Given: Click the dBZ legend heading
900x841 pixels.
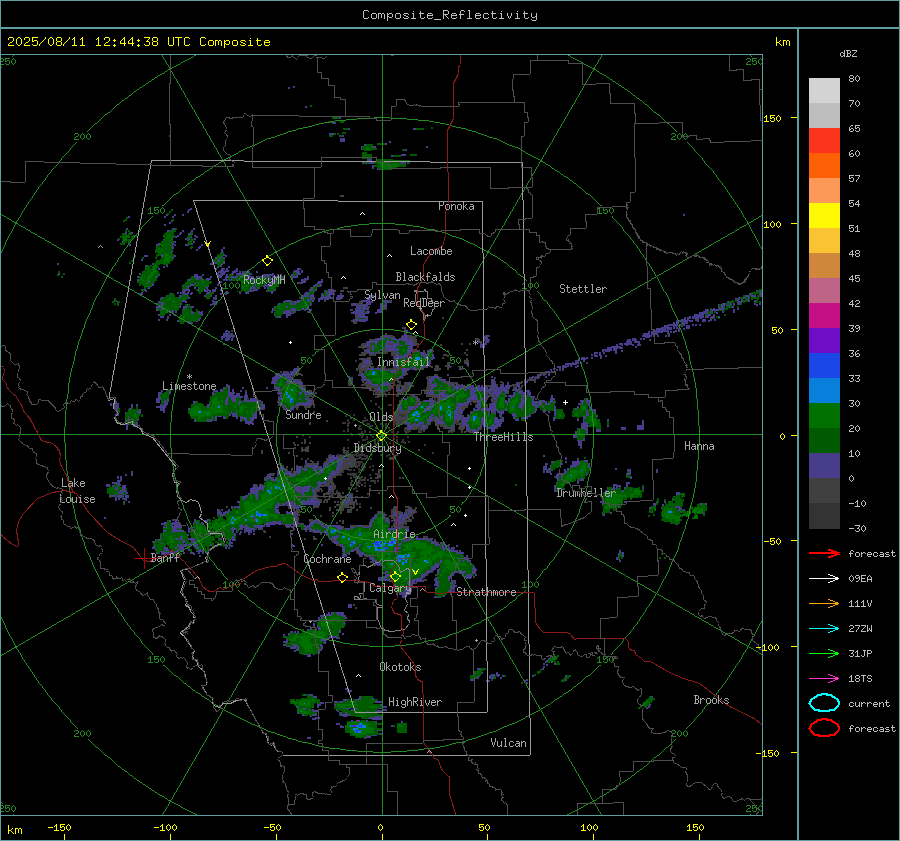Looking at the screenshot, I should click(848, 54).
